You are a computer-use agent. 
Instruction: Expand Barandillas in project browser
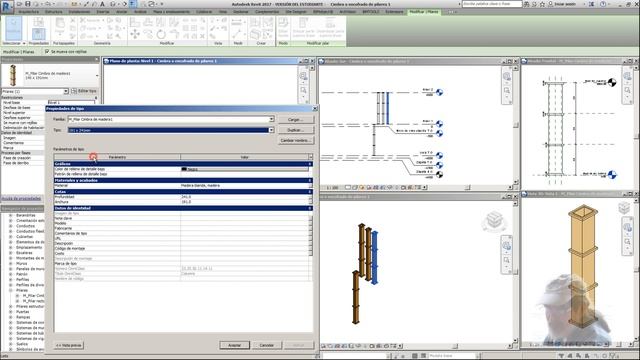11,215
